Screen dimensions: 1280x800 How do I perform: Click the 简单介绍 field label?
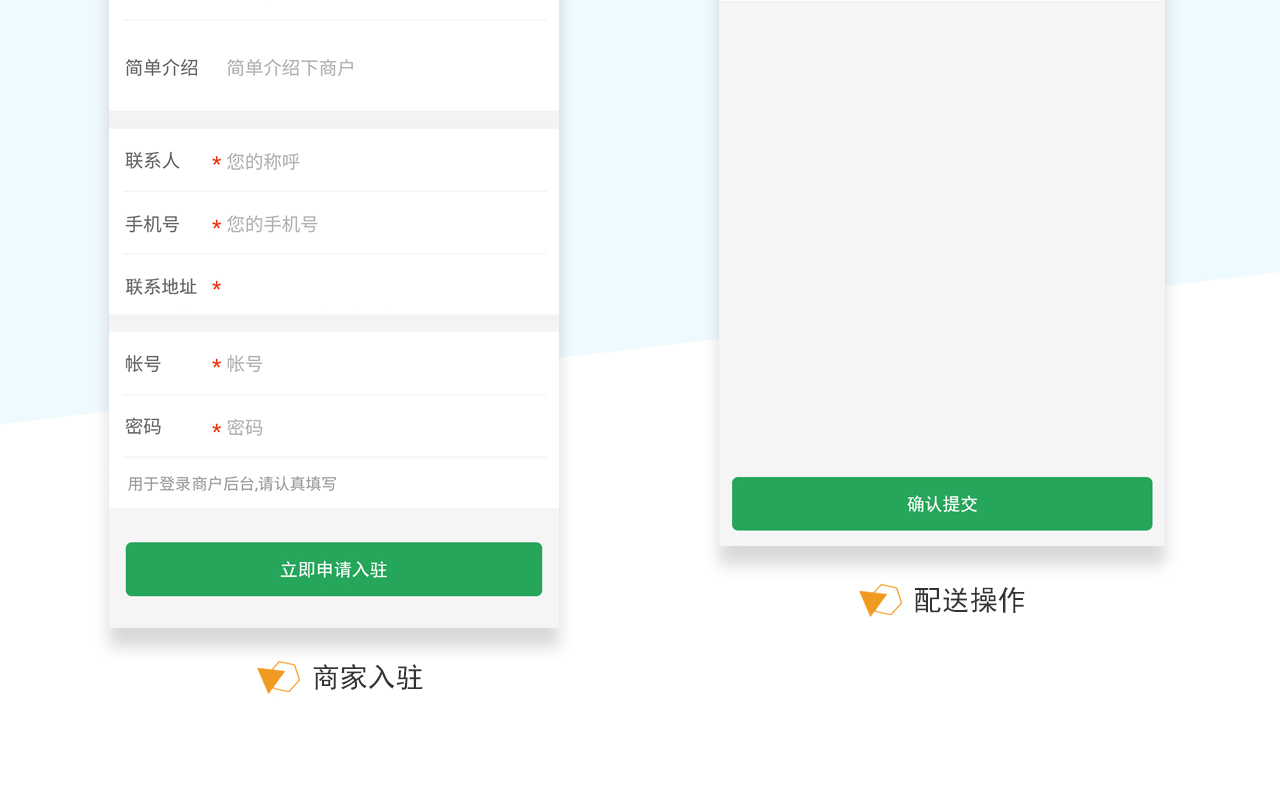pos(161,68)
